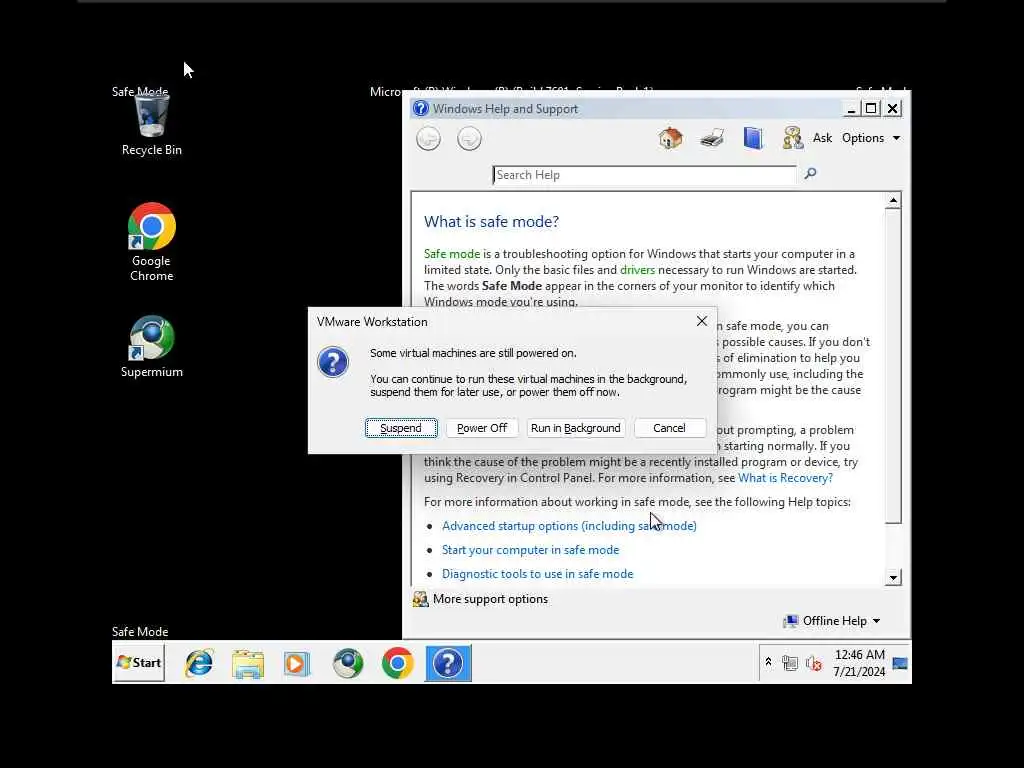
Task: Launch Google Chrome from the taskbar
Action: tap(397, 664)
